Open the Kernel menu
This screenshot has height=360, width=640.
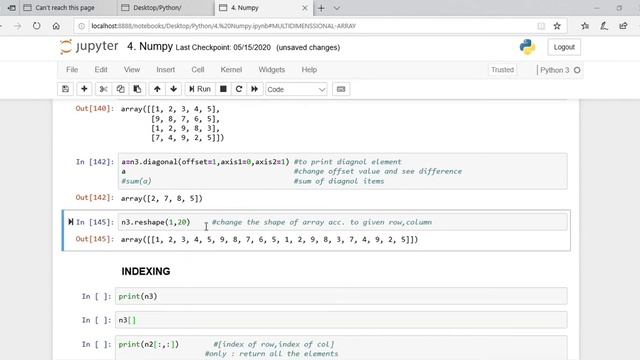[231, 70]
